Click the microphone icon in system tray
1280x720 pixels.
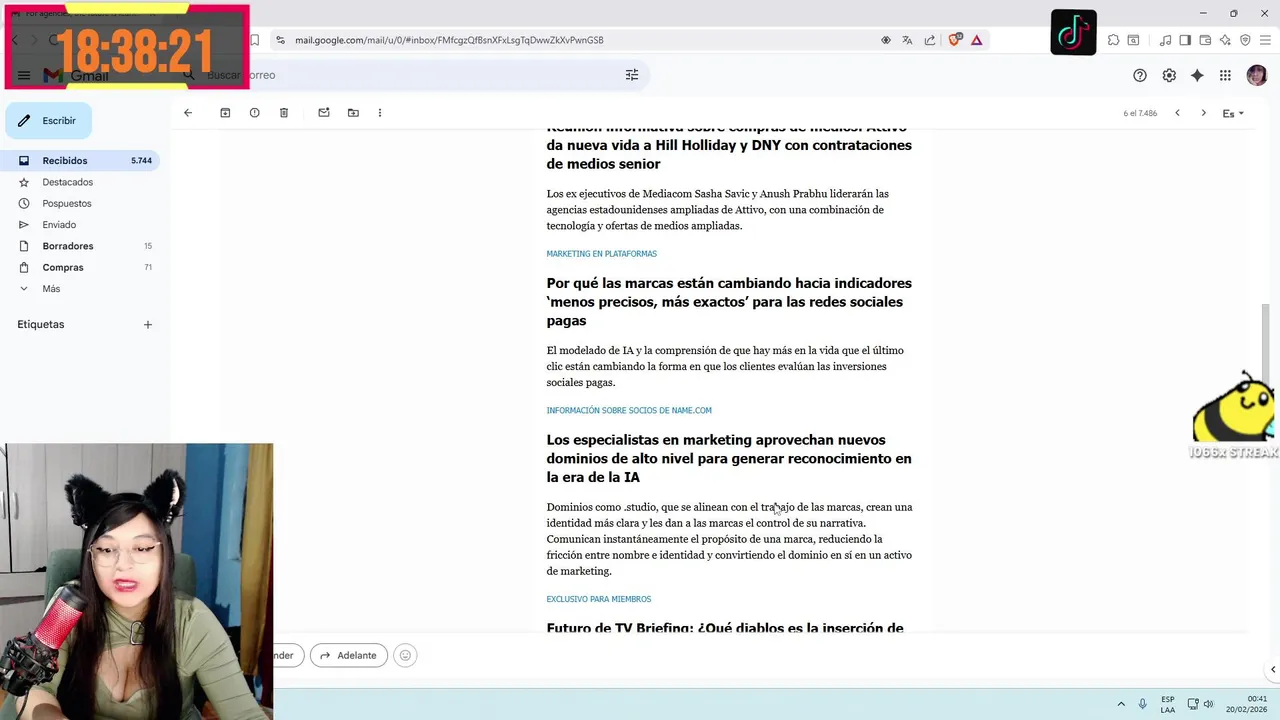tap(1142, 704)
